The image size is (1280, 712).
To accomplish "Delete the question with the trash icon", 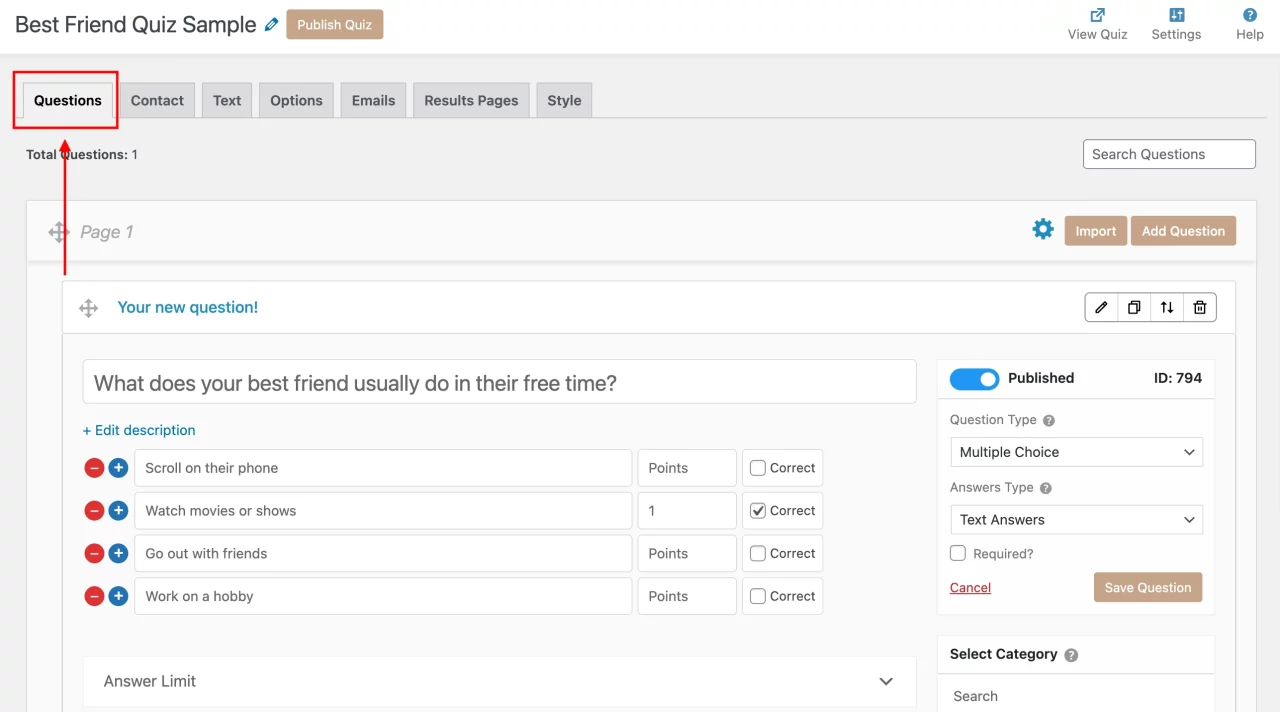I will [1199, 307].
